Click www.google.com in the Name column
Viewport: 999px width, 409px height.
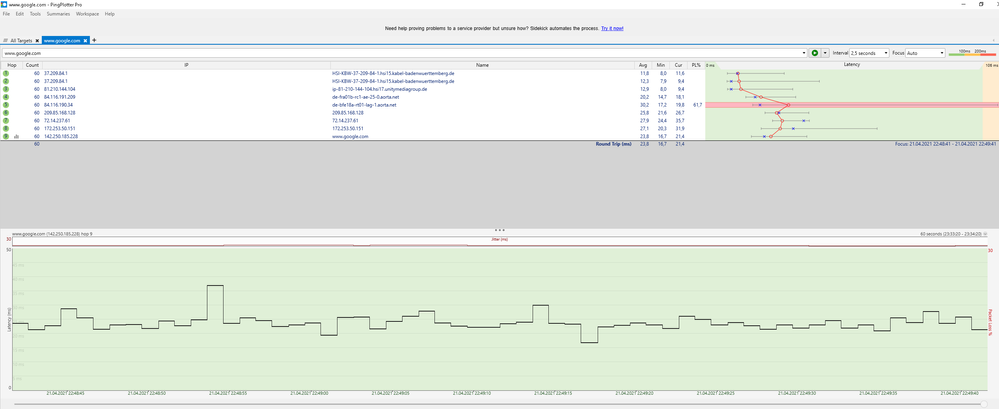[350, 136]
